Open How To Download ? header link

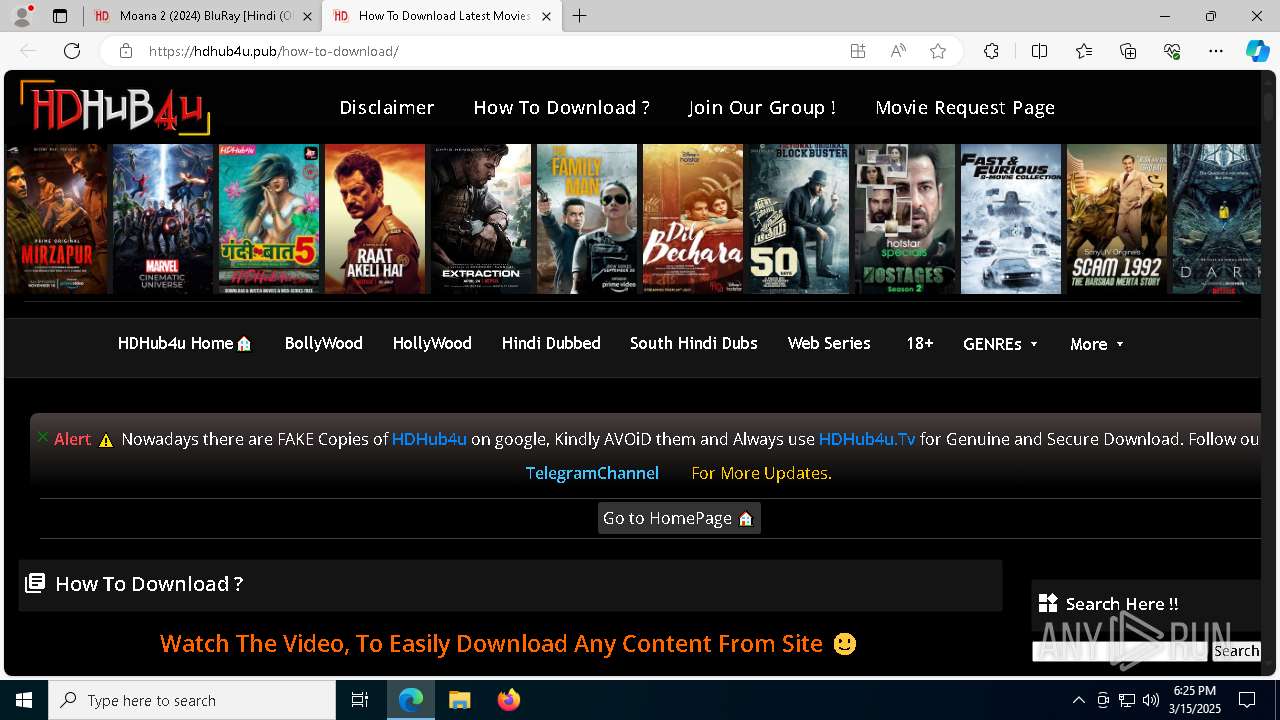coord(562,107)
